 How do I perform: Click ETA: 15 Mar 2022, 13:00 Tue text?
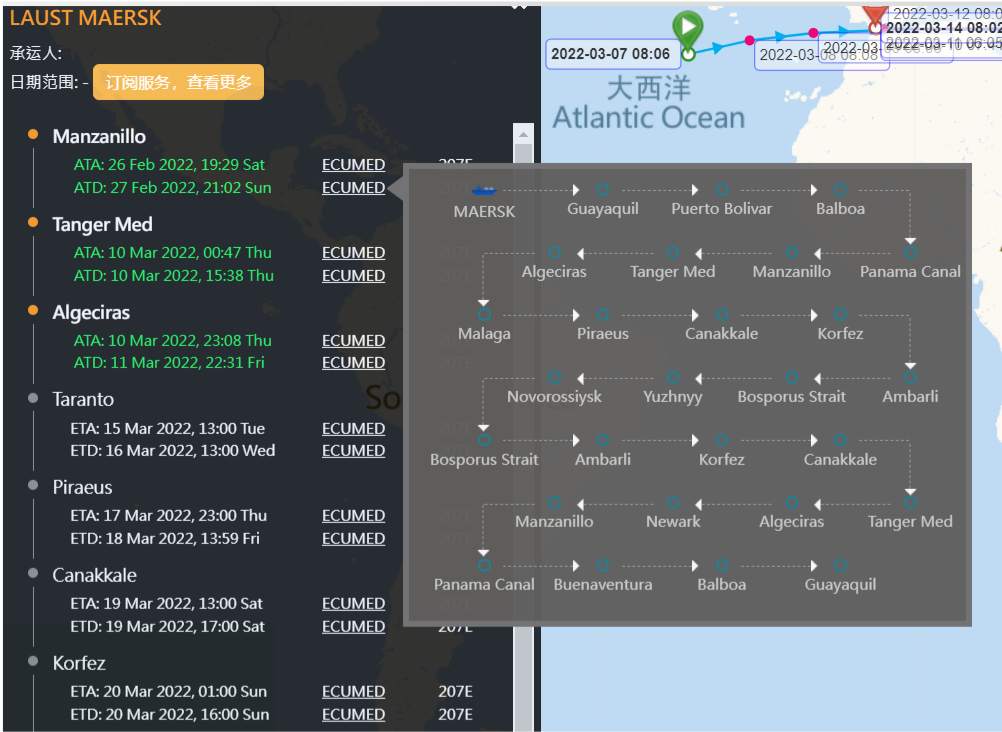167,428
